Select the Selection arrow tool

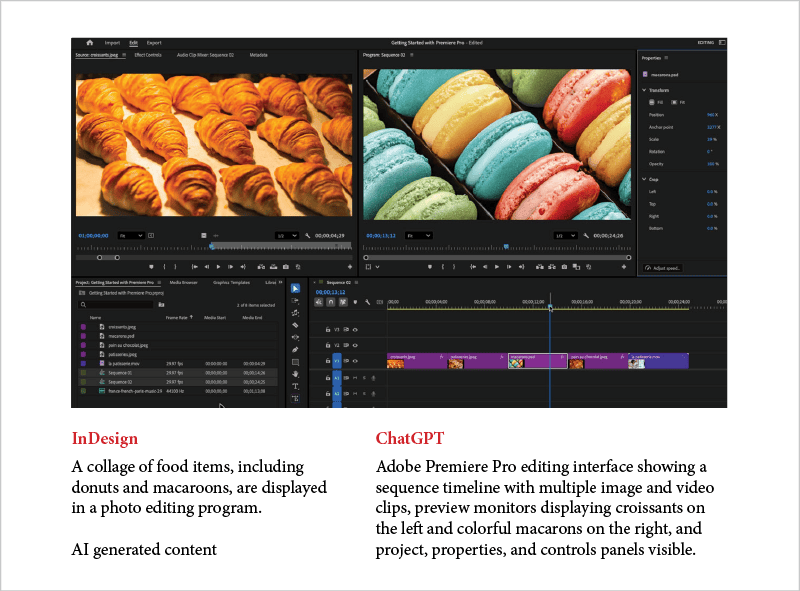295,288
